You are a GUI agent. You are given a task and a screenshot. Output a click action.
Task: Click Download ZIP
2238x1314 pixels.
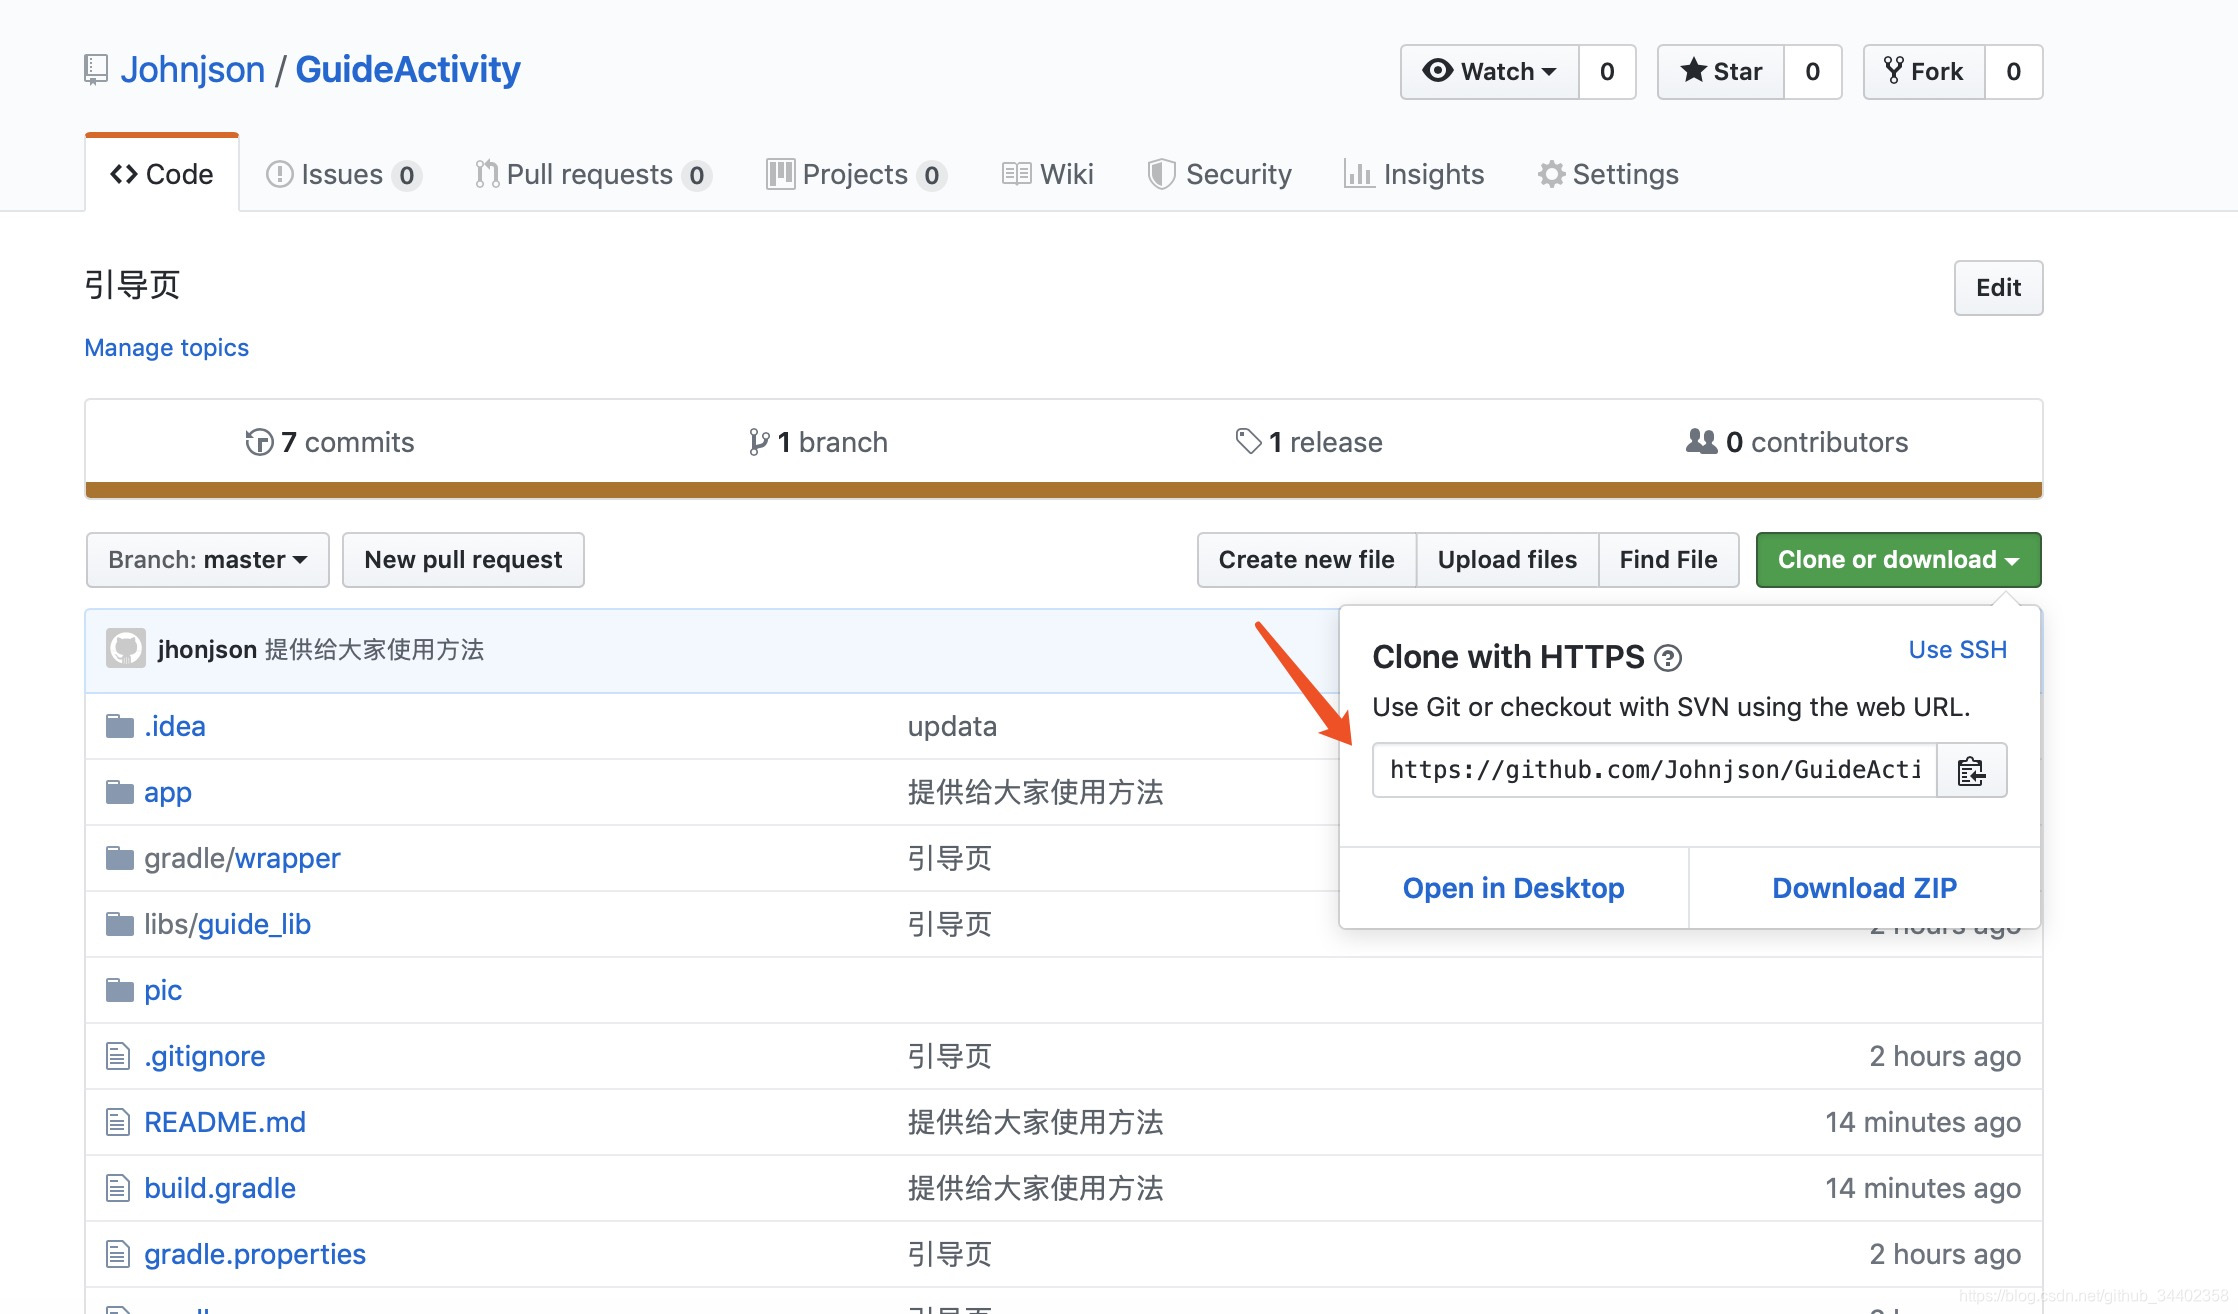click(x=1864, y=888)
